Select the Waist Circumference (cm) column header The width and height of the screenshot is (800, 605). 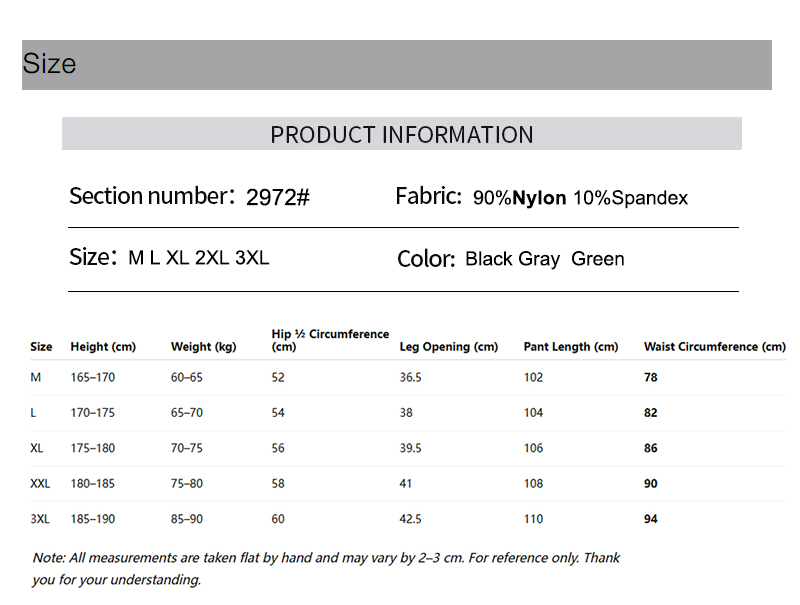click(x=715, y=347)
